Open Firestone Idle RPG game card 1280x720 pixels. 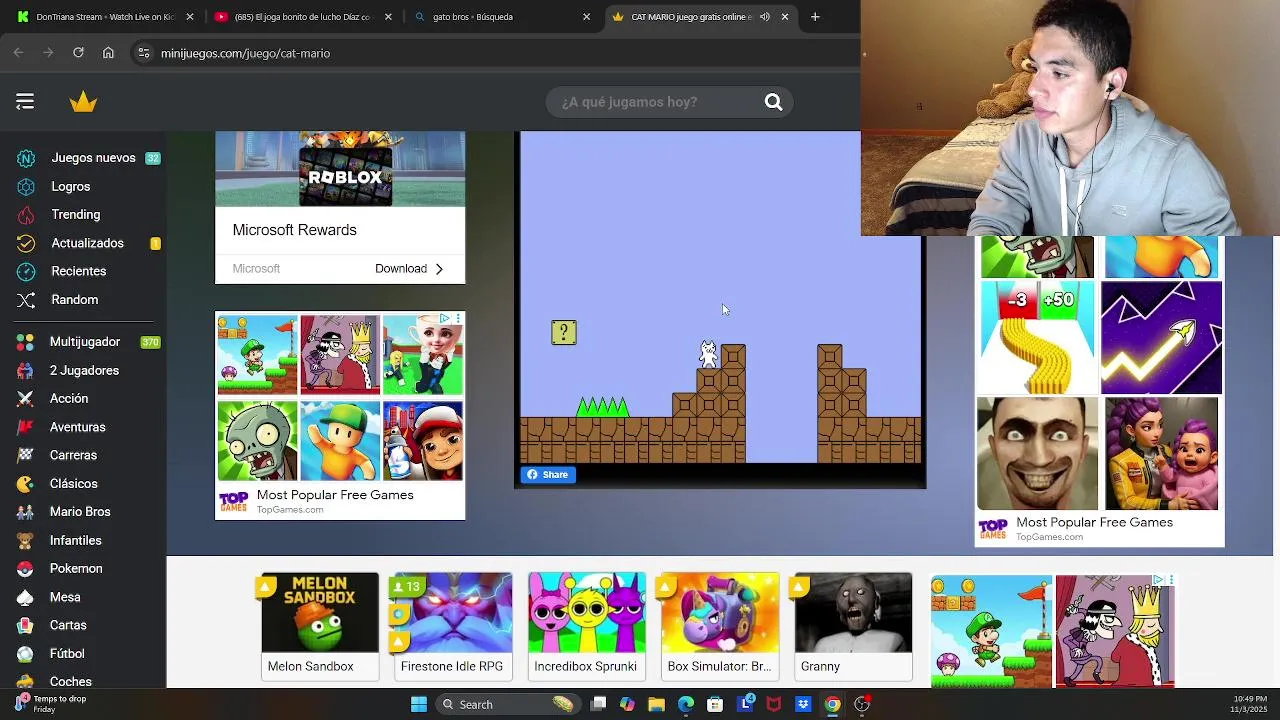452,626
